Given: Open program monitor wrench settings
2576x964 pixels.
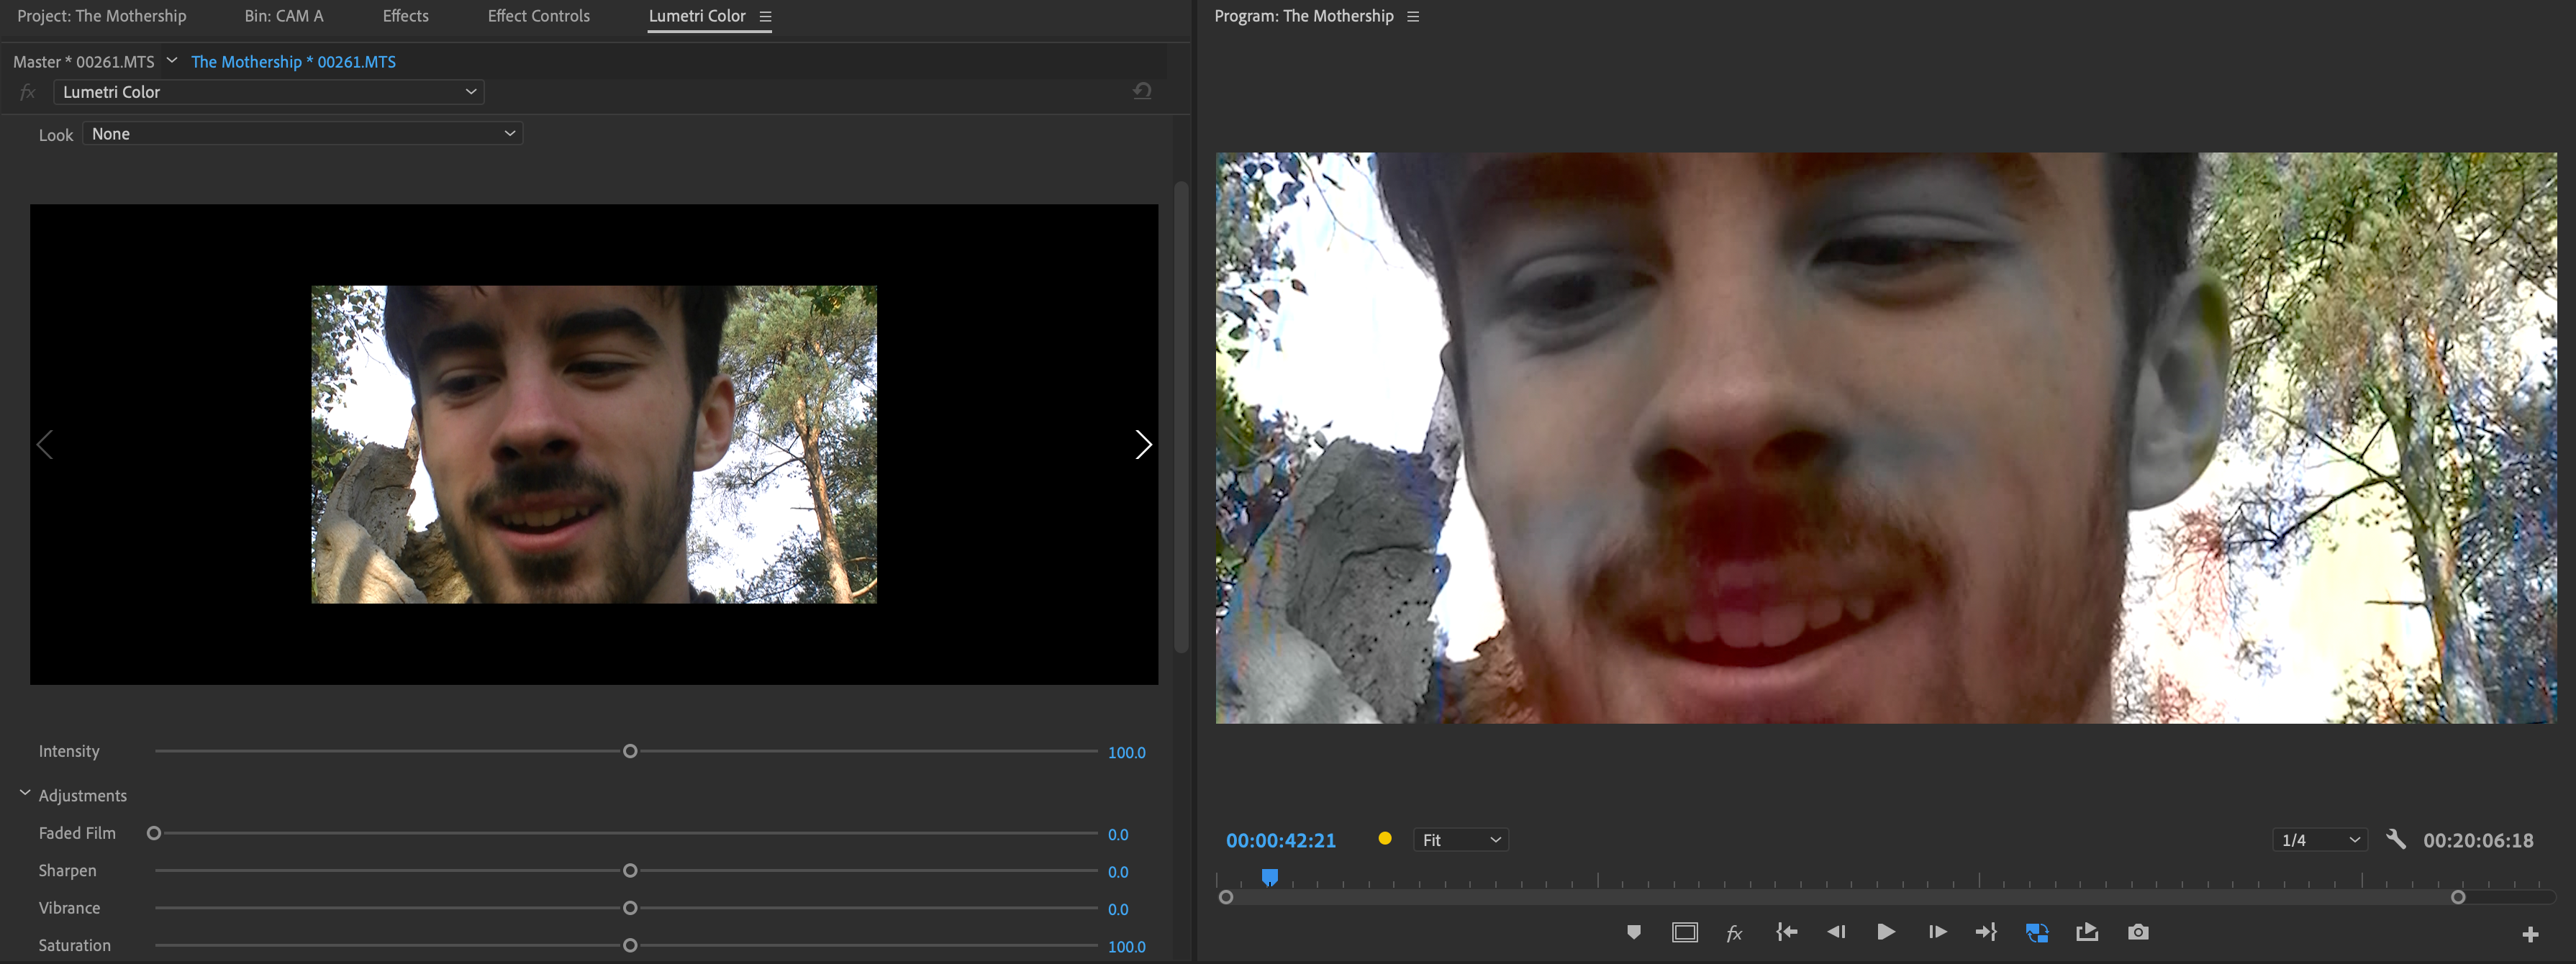Looking at the screenshot, I should coord(2396,839).
